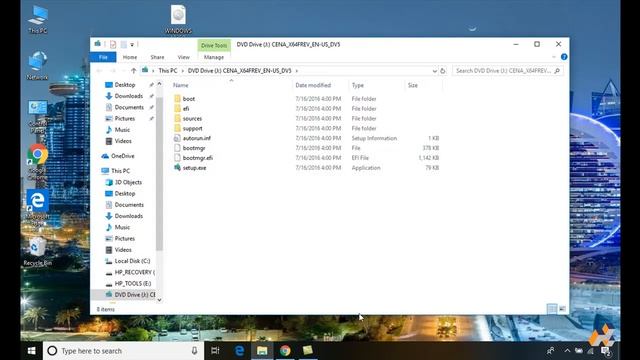Open Chrome from the taskbar
The width and height of the screenshot is (640, 360).
285,351
